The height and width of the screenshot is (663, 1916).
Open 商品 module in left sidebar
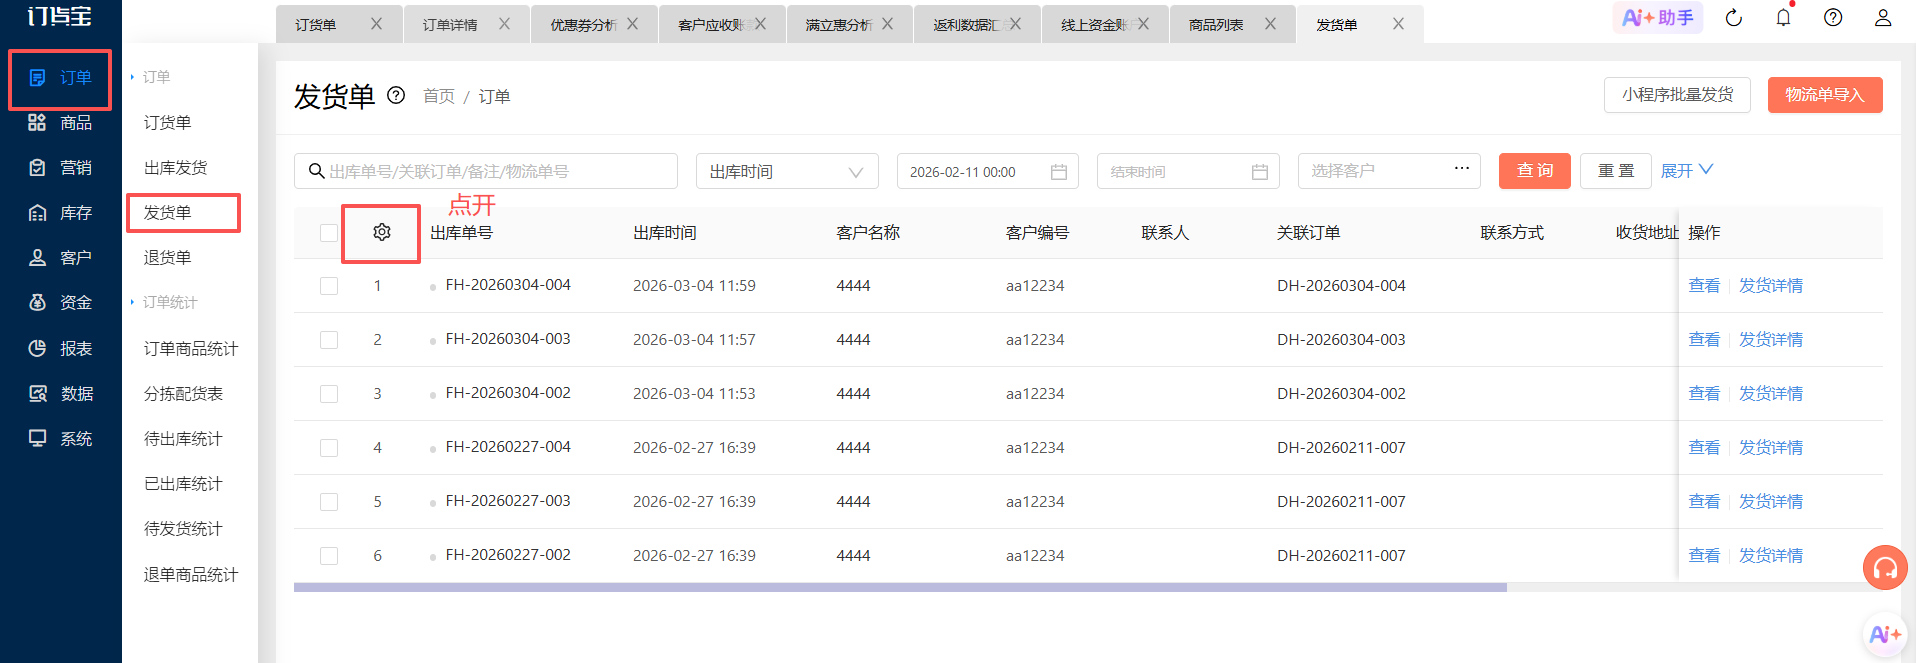coord(61,122)
